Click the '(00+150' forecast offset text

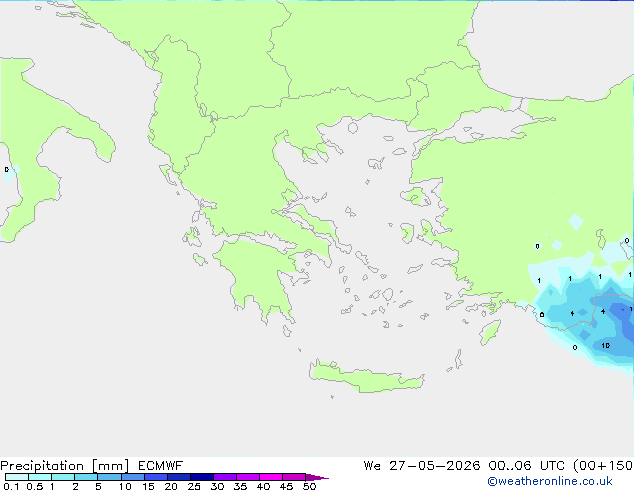tap(603, 466)
